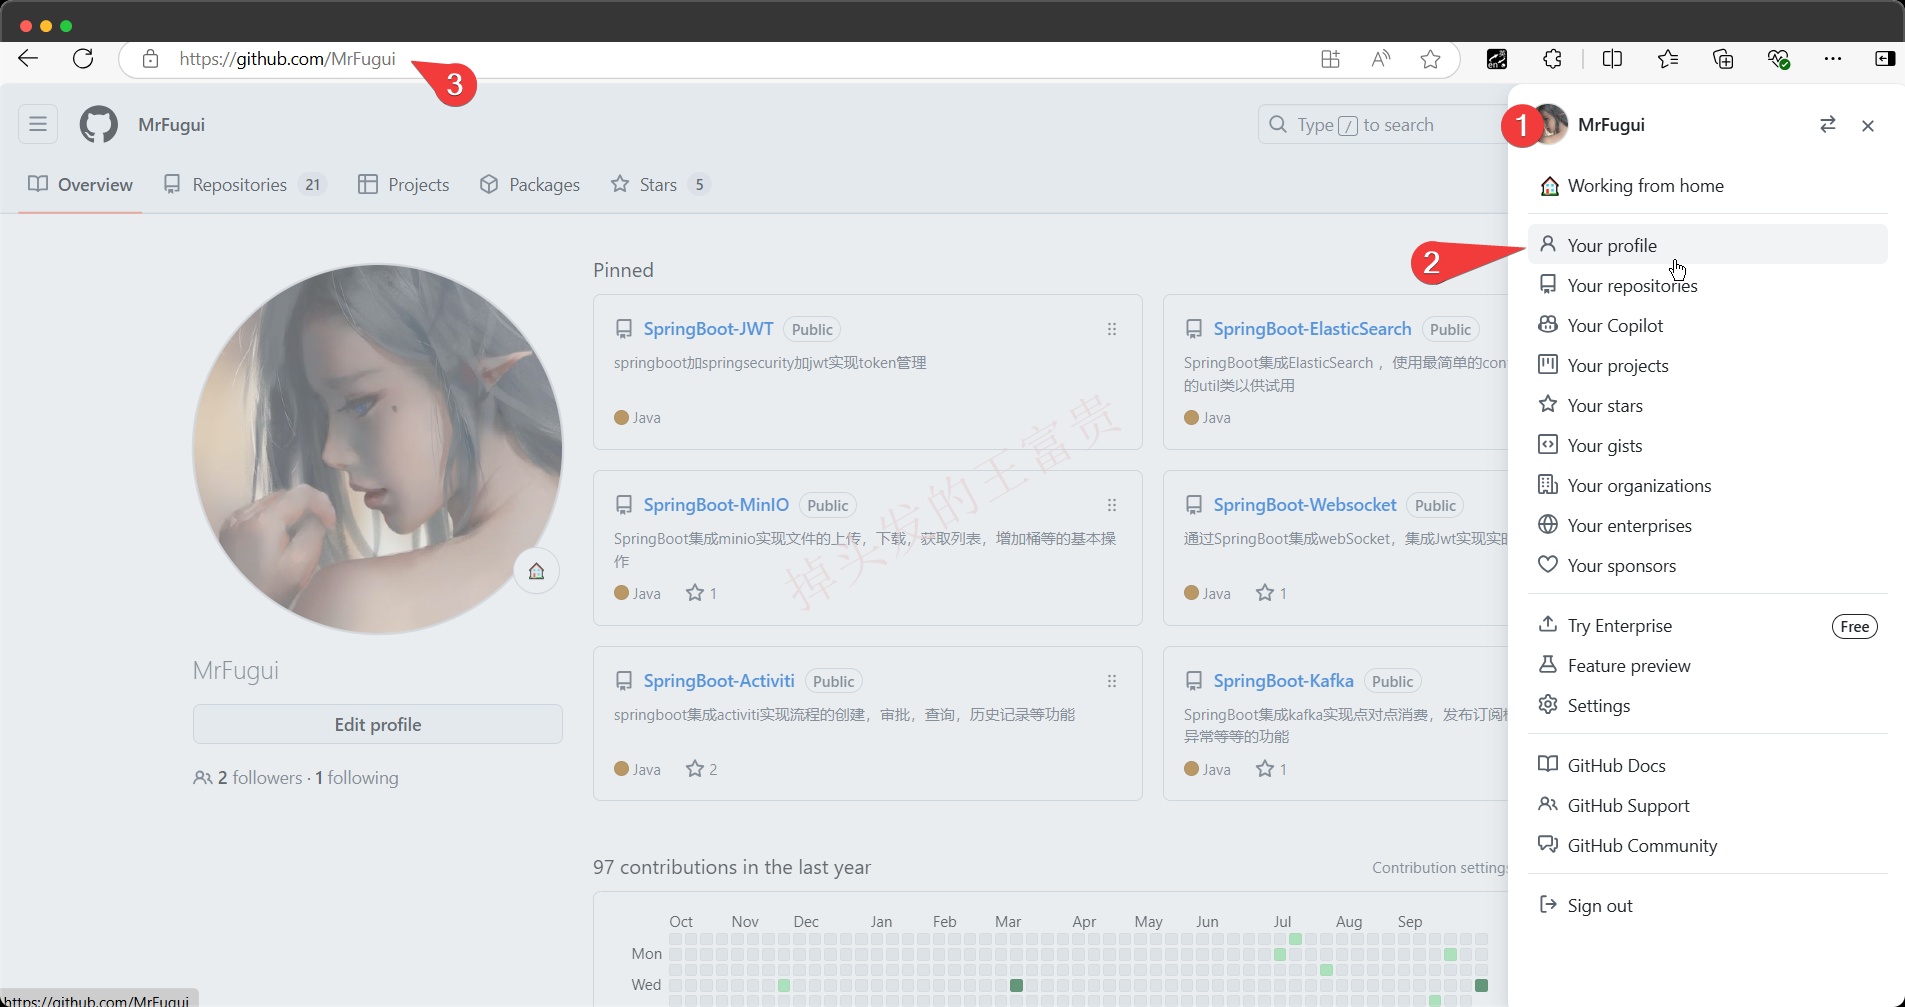
Task: Open Your gists menu item
Action: (x=1707, y=445)
